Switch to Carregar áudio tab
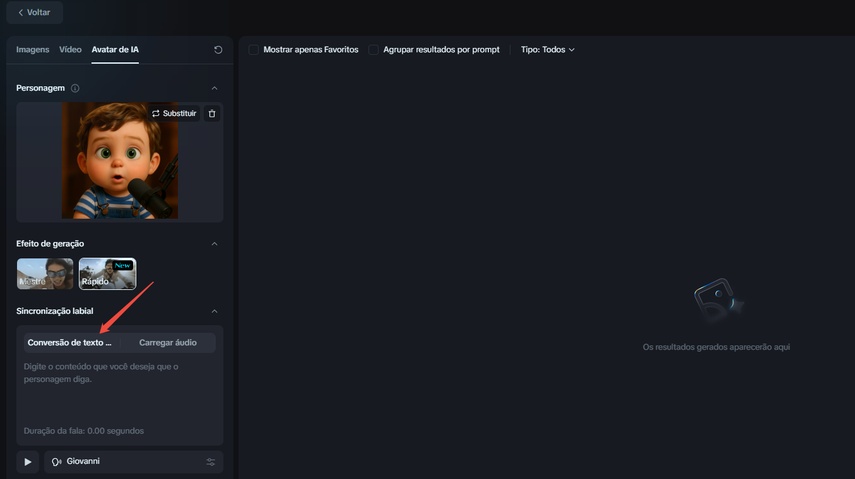 (168, 343)
